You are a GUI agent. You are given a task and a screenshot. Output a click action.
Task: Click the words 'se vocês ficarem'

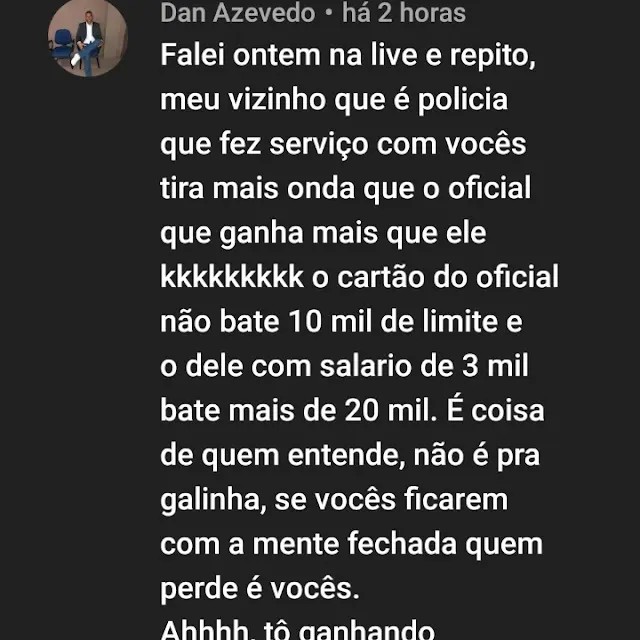tap(391, 501)
